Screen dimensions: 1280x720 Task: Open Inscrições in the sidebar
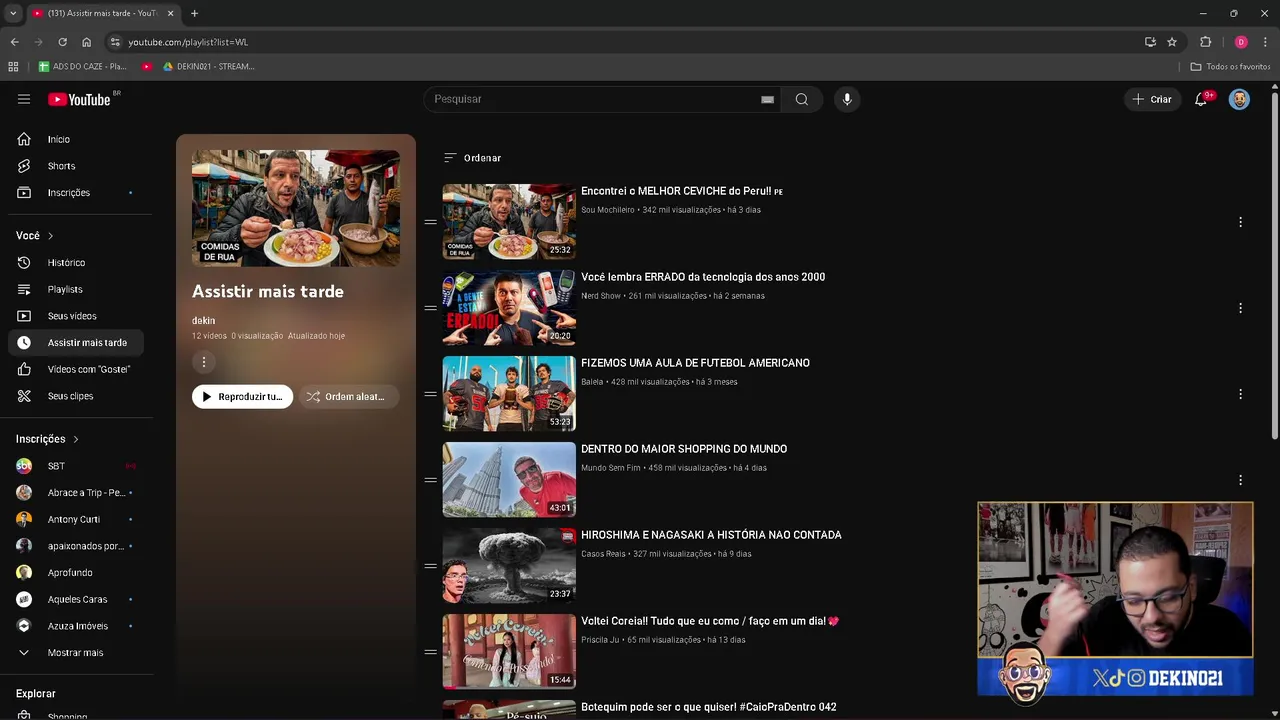pyautogui.click(x=77, y=192)
